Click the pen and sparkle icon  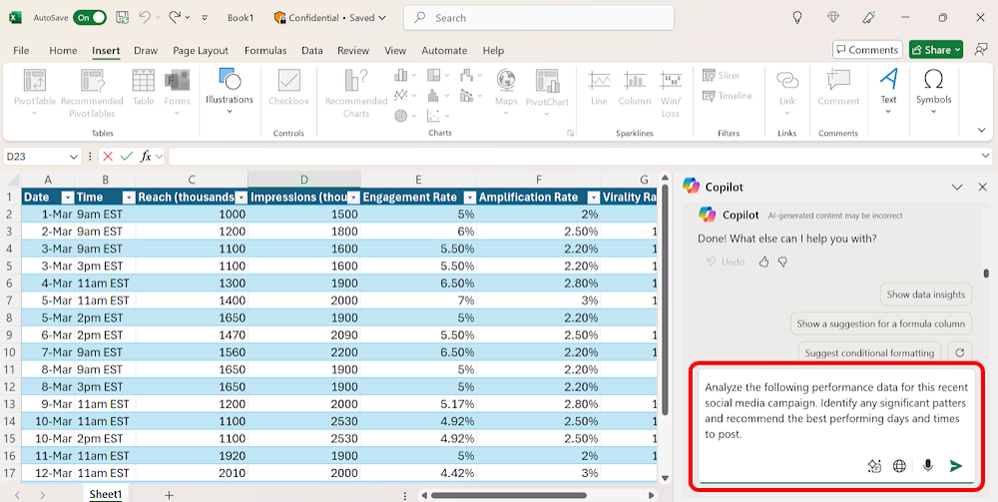[x=868, y=18]
